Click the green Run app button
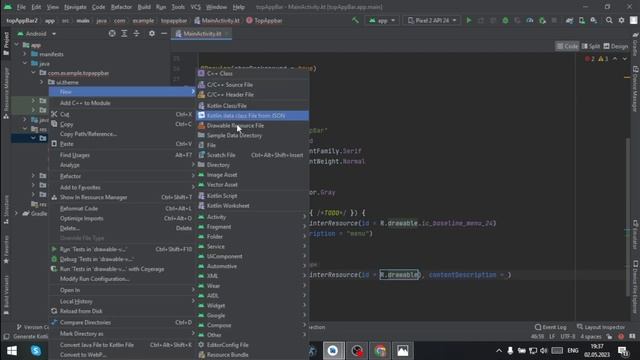Screen dimensions: 640x360 [x=469, y=20]
